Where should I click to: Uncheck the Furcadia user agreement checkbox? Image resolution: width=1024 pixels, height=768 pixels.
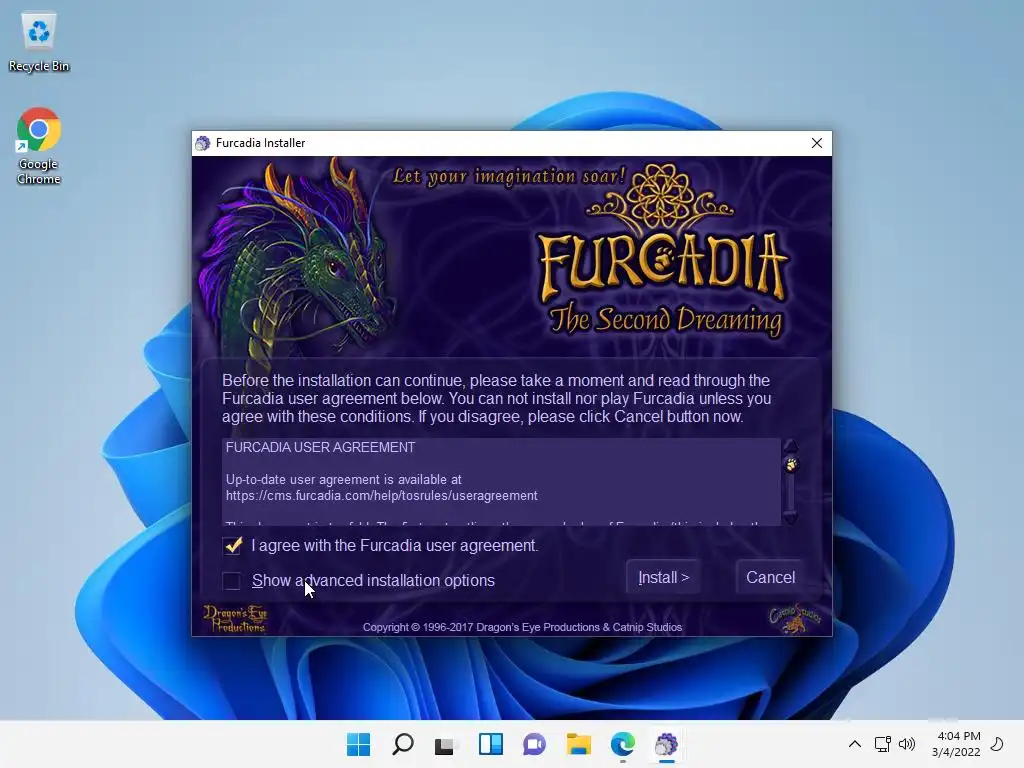click(x=232, y=546)
